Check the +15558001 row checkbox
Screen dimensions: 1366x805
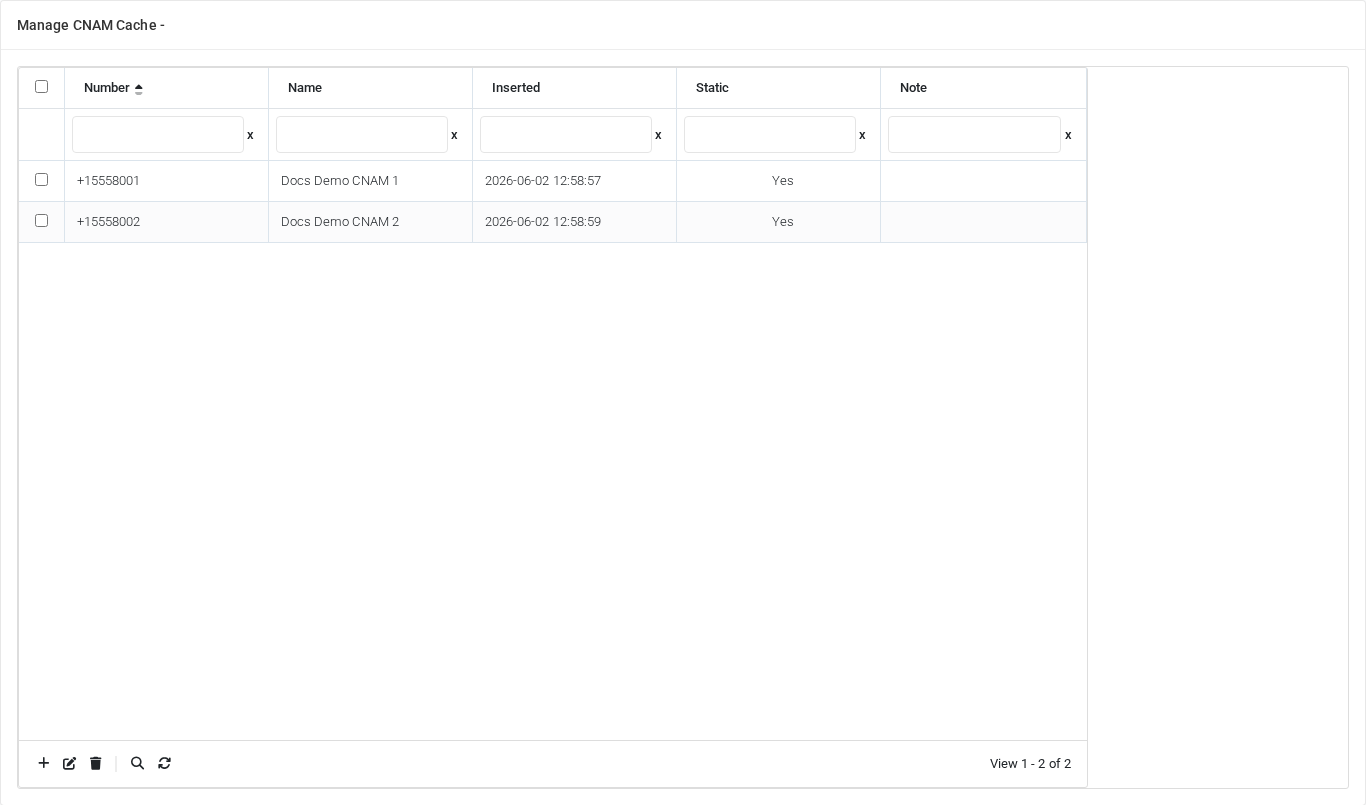[x=41, y=179]
